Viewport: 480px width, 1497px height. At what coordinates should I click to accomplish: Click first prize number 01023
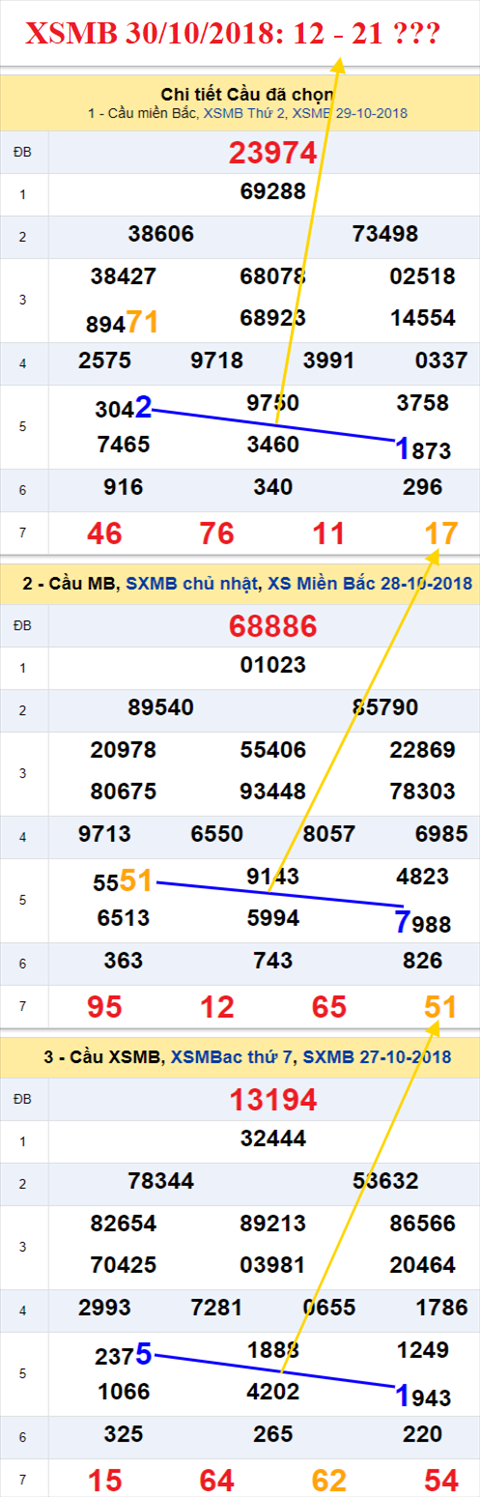tap(273, 665)
